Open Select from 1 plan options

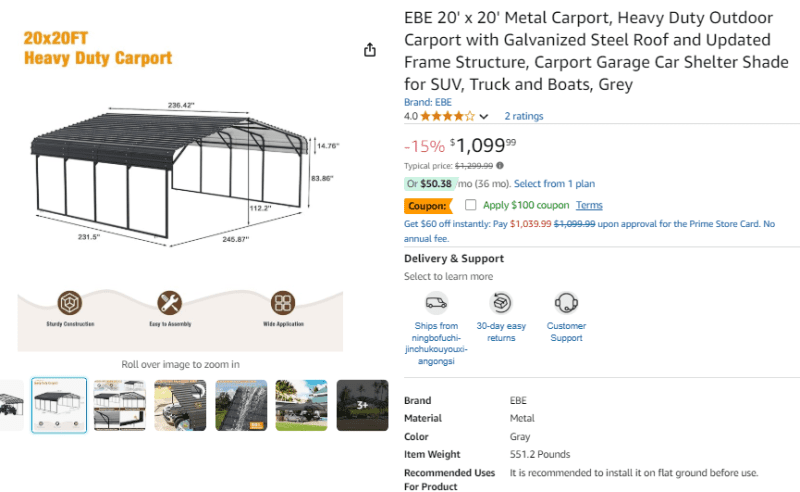[554, 184]
